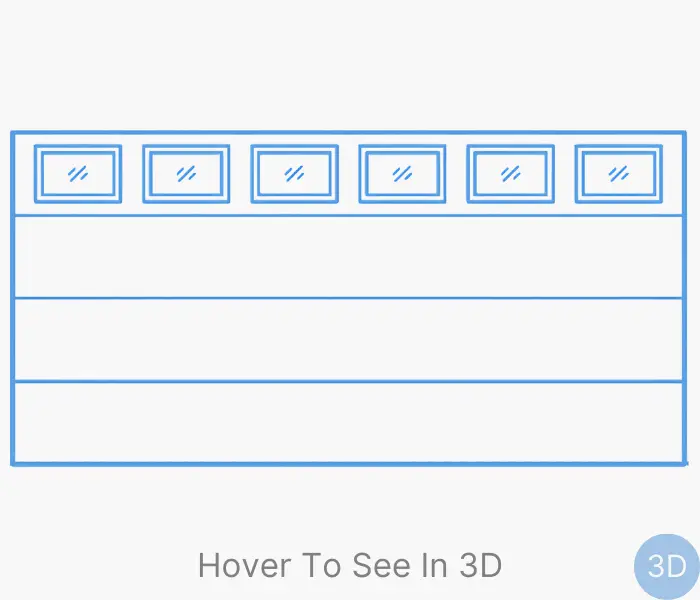This screenshot has width=700, height=600.
Task: Click the Hover To See In 3D label
Action: click(x=350, y=566)
